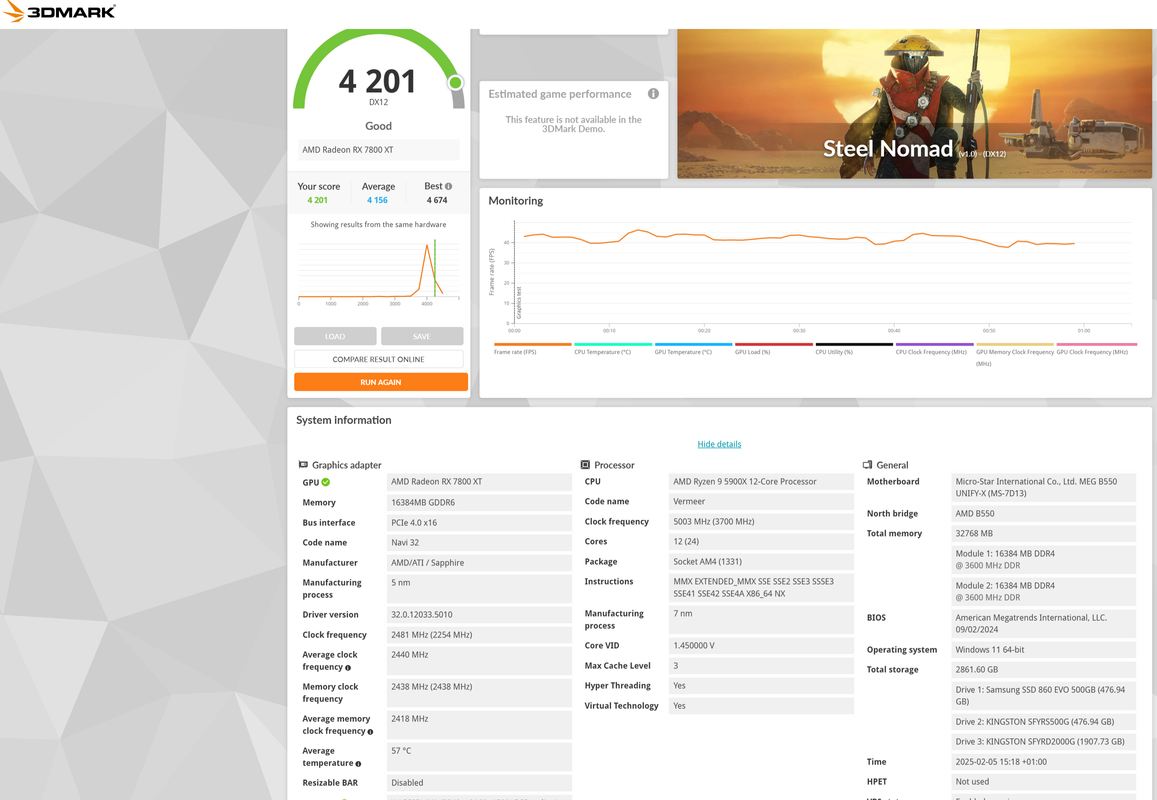Select Resizable BAR value Disabled
Screen dimensions: 1157x800
(479, 783)
